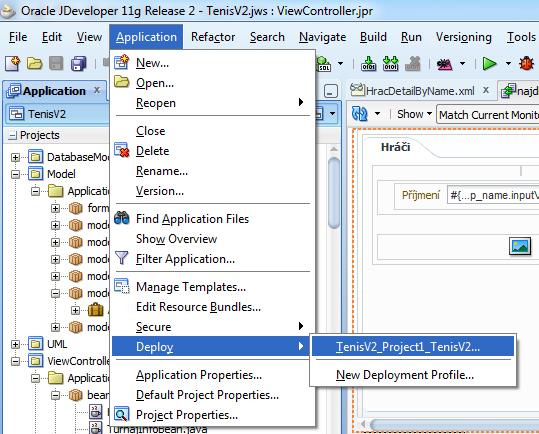The height and width of the screenshot is (434, 539).
Task: Select TenisV2_Project1_TenisV2... deployment profile
Action: tap(413, 346)
